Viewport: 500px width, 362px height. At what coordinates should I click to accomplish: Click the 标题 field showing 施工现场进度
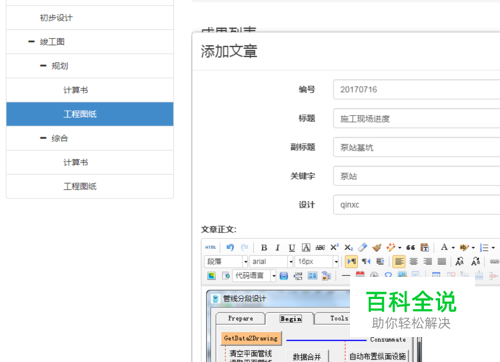[417, 118]
